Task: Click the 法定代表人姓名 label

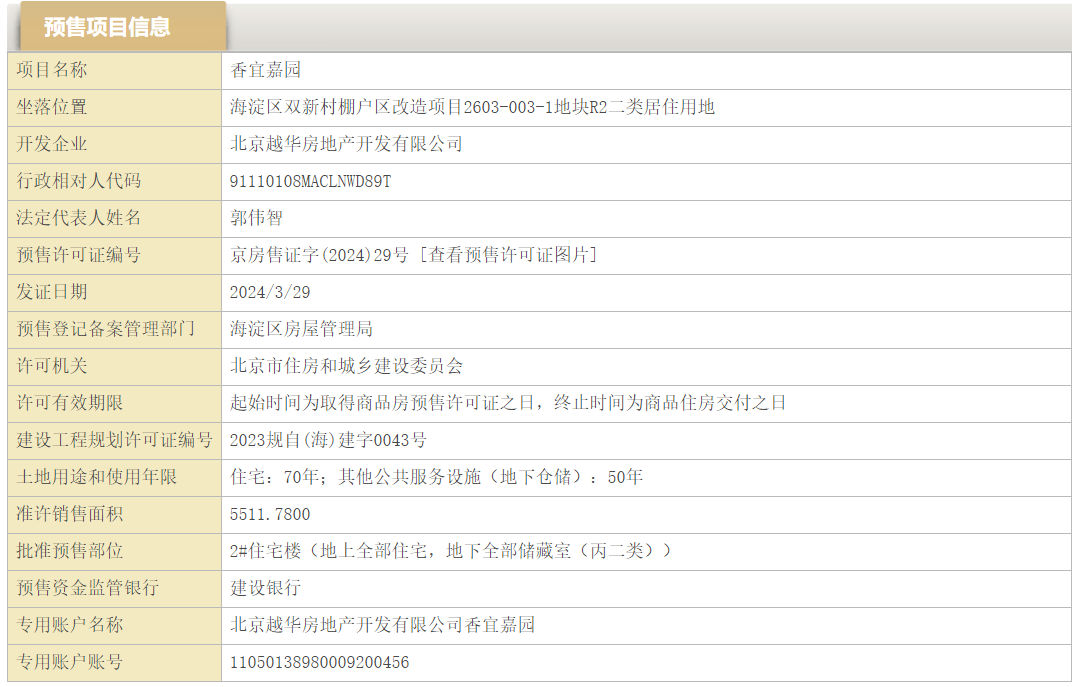Action: pos(78,218)
